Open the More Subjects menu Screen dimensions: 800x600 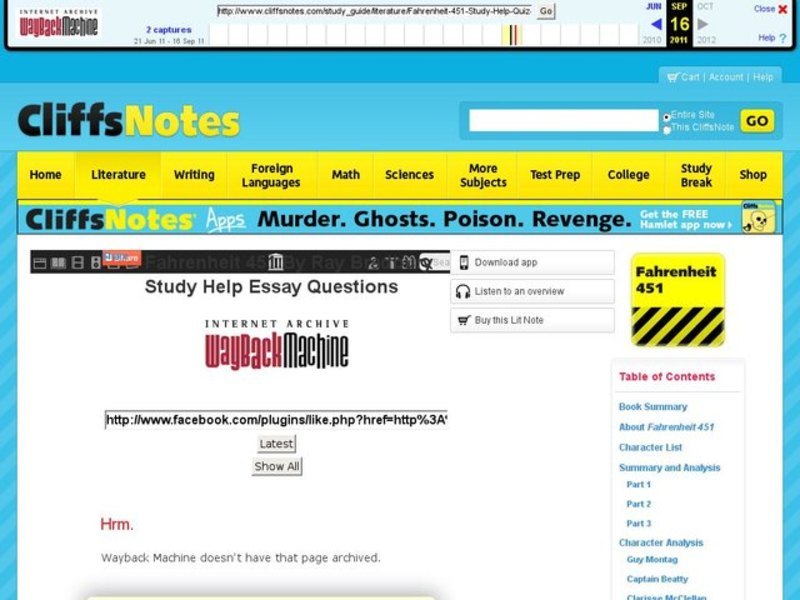click(482, 173)
